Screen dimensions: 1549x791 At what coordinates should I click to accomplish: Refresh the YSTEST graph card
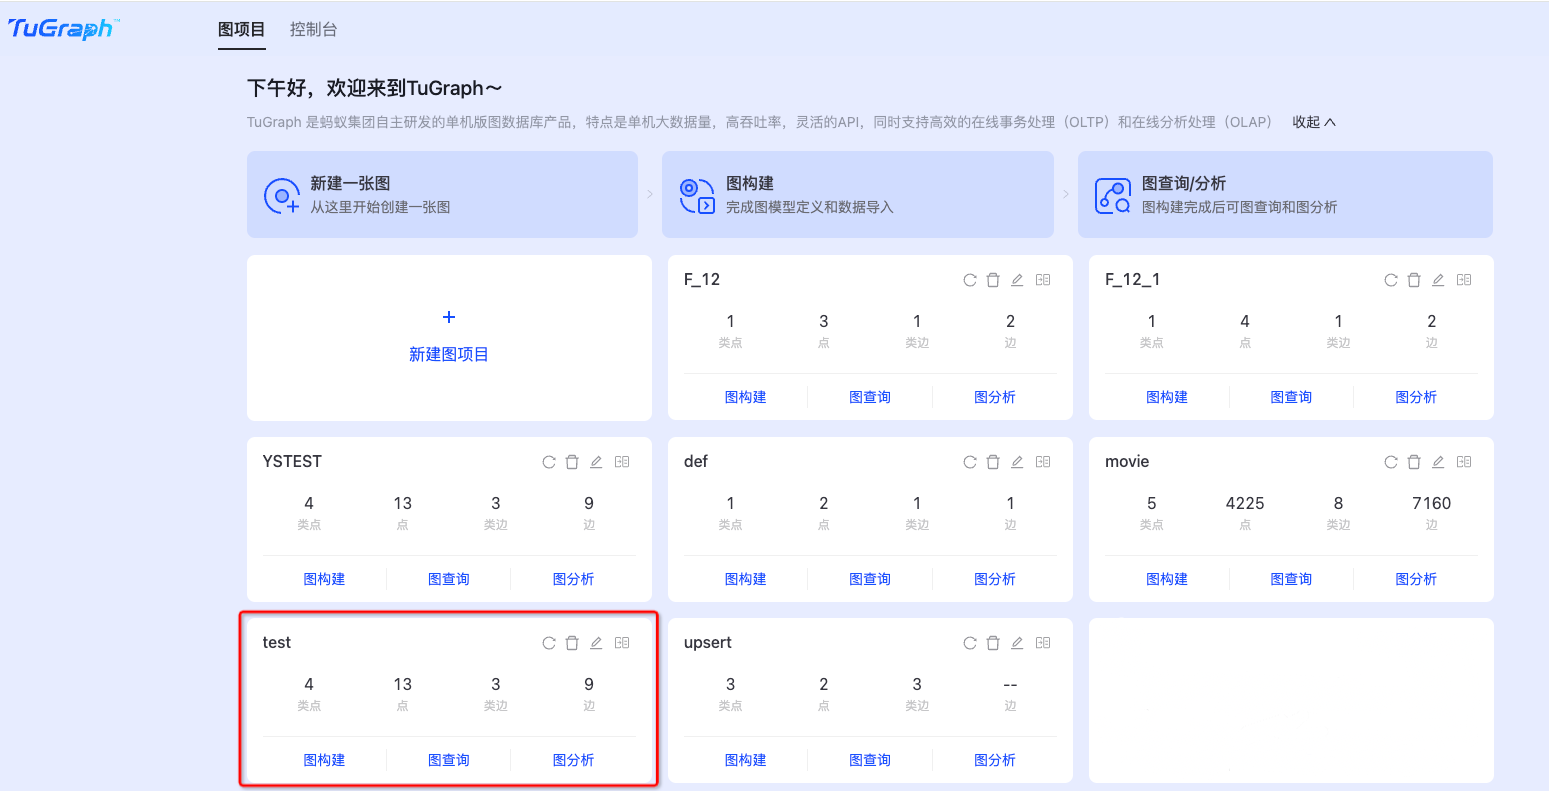[x=549, y=462]
